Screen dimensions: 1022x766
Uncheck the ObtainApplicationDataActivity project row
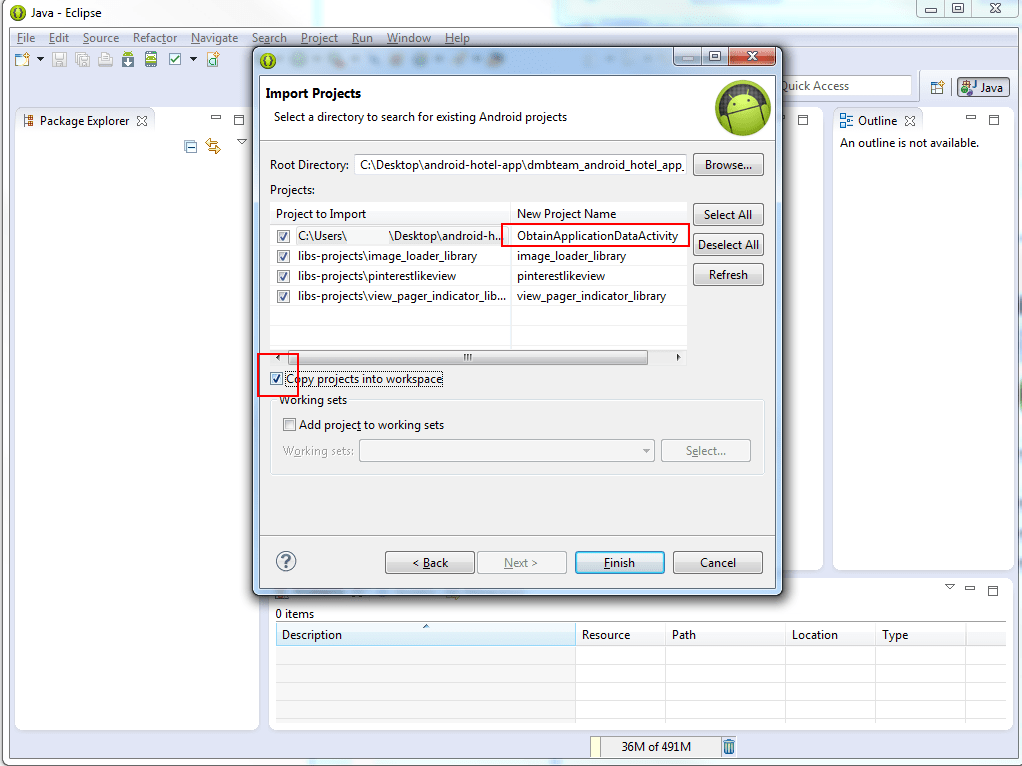[x=283, y=236]
